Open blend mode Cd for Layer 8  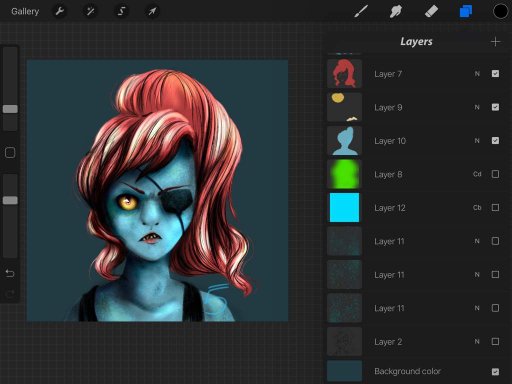coord(477,174)
